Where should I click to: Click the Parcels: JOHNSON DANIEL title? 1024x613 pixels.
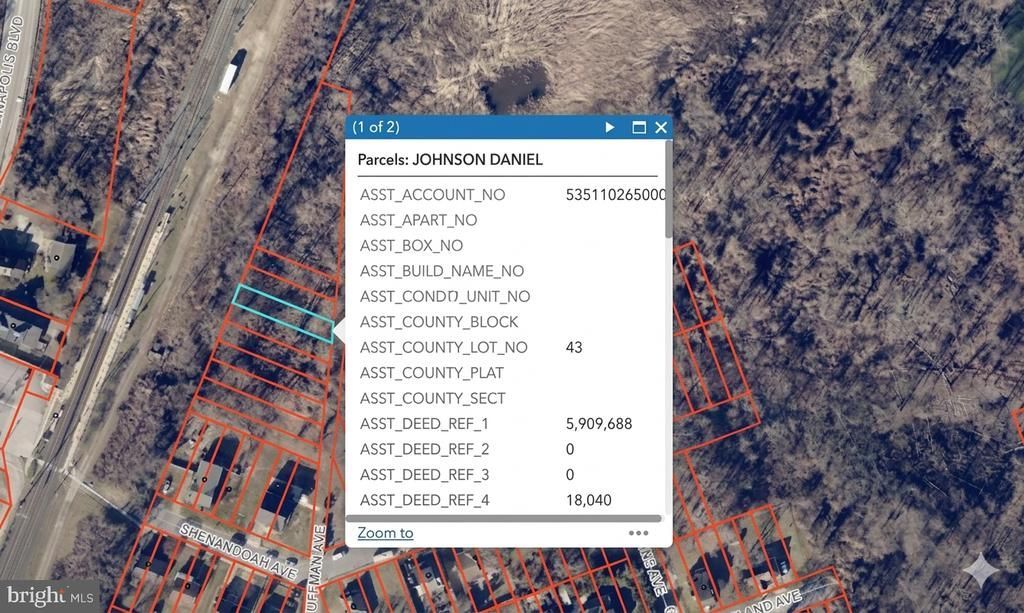point(450,159)
